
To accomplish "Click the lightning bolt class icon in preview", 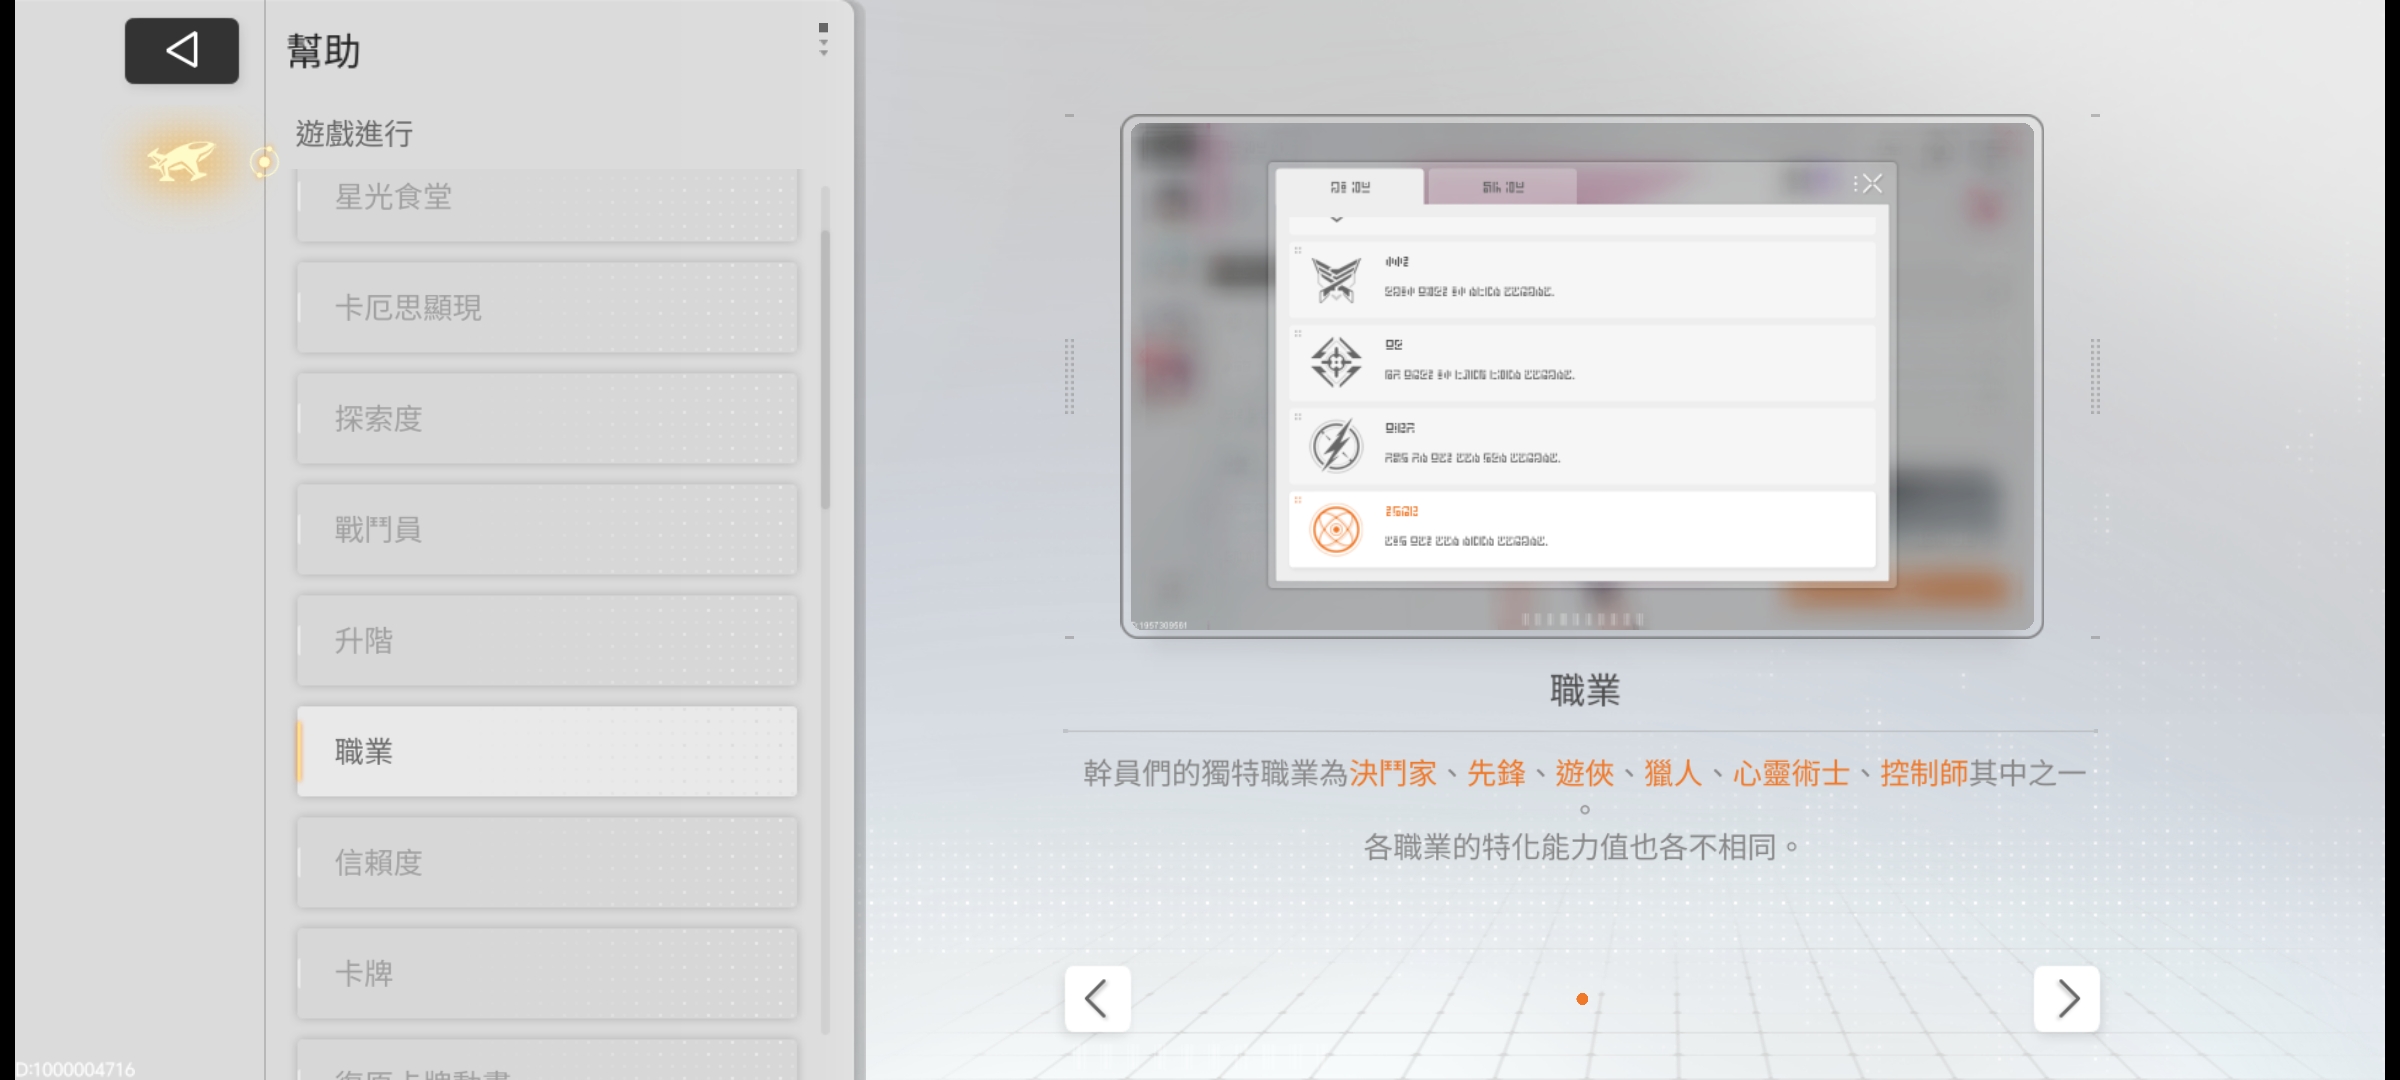I will click(x=1336, y=446).
